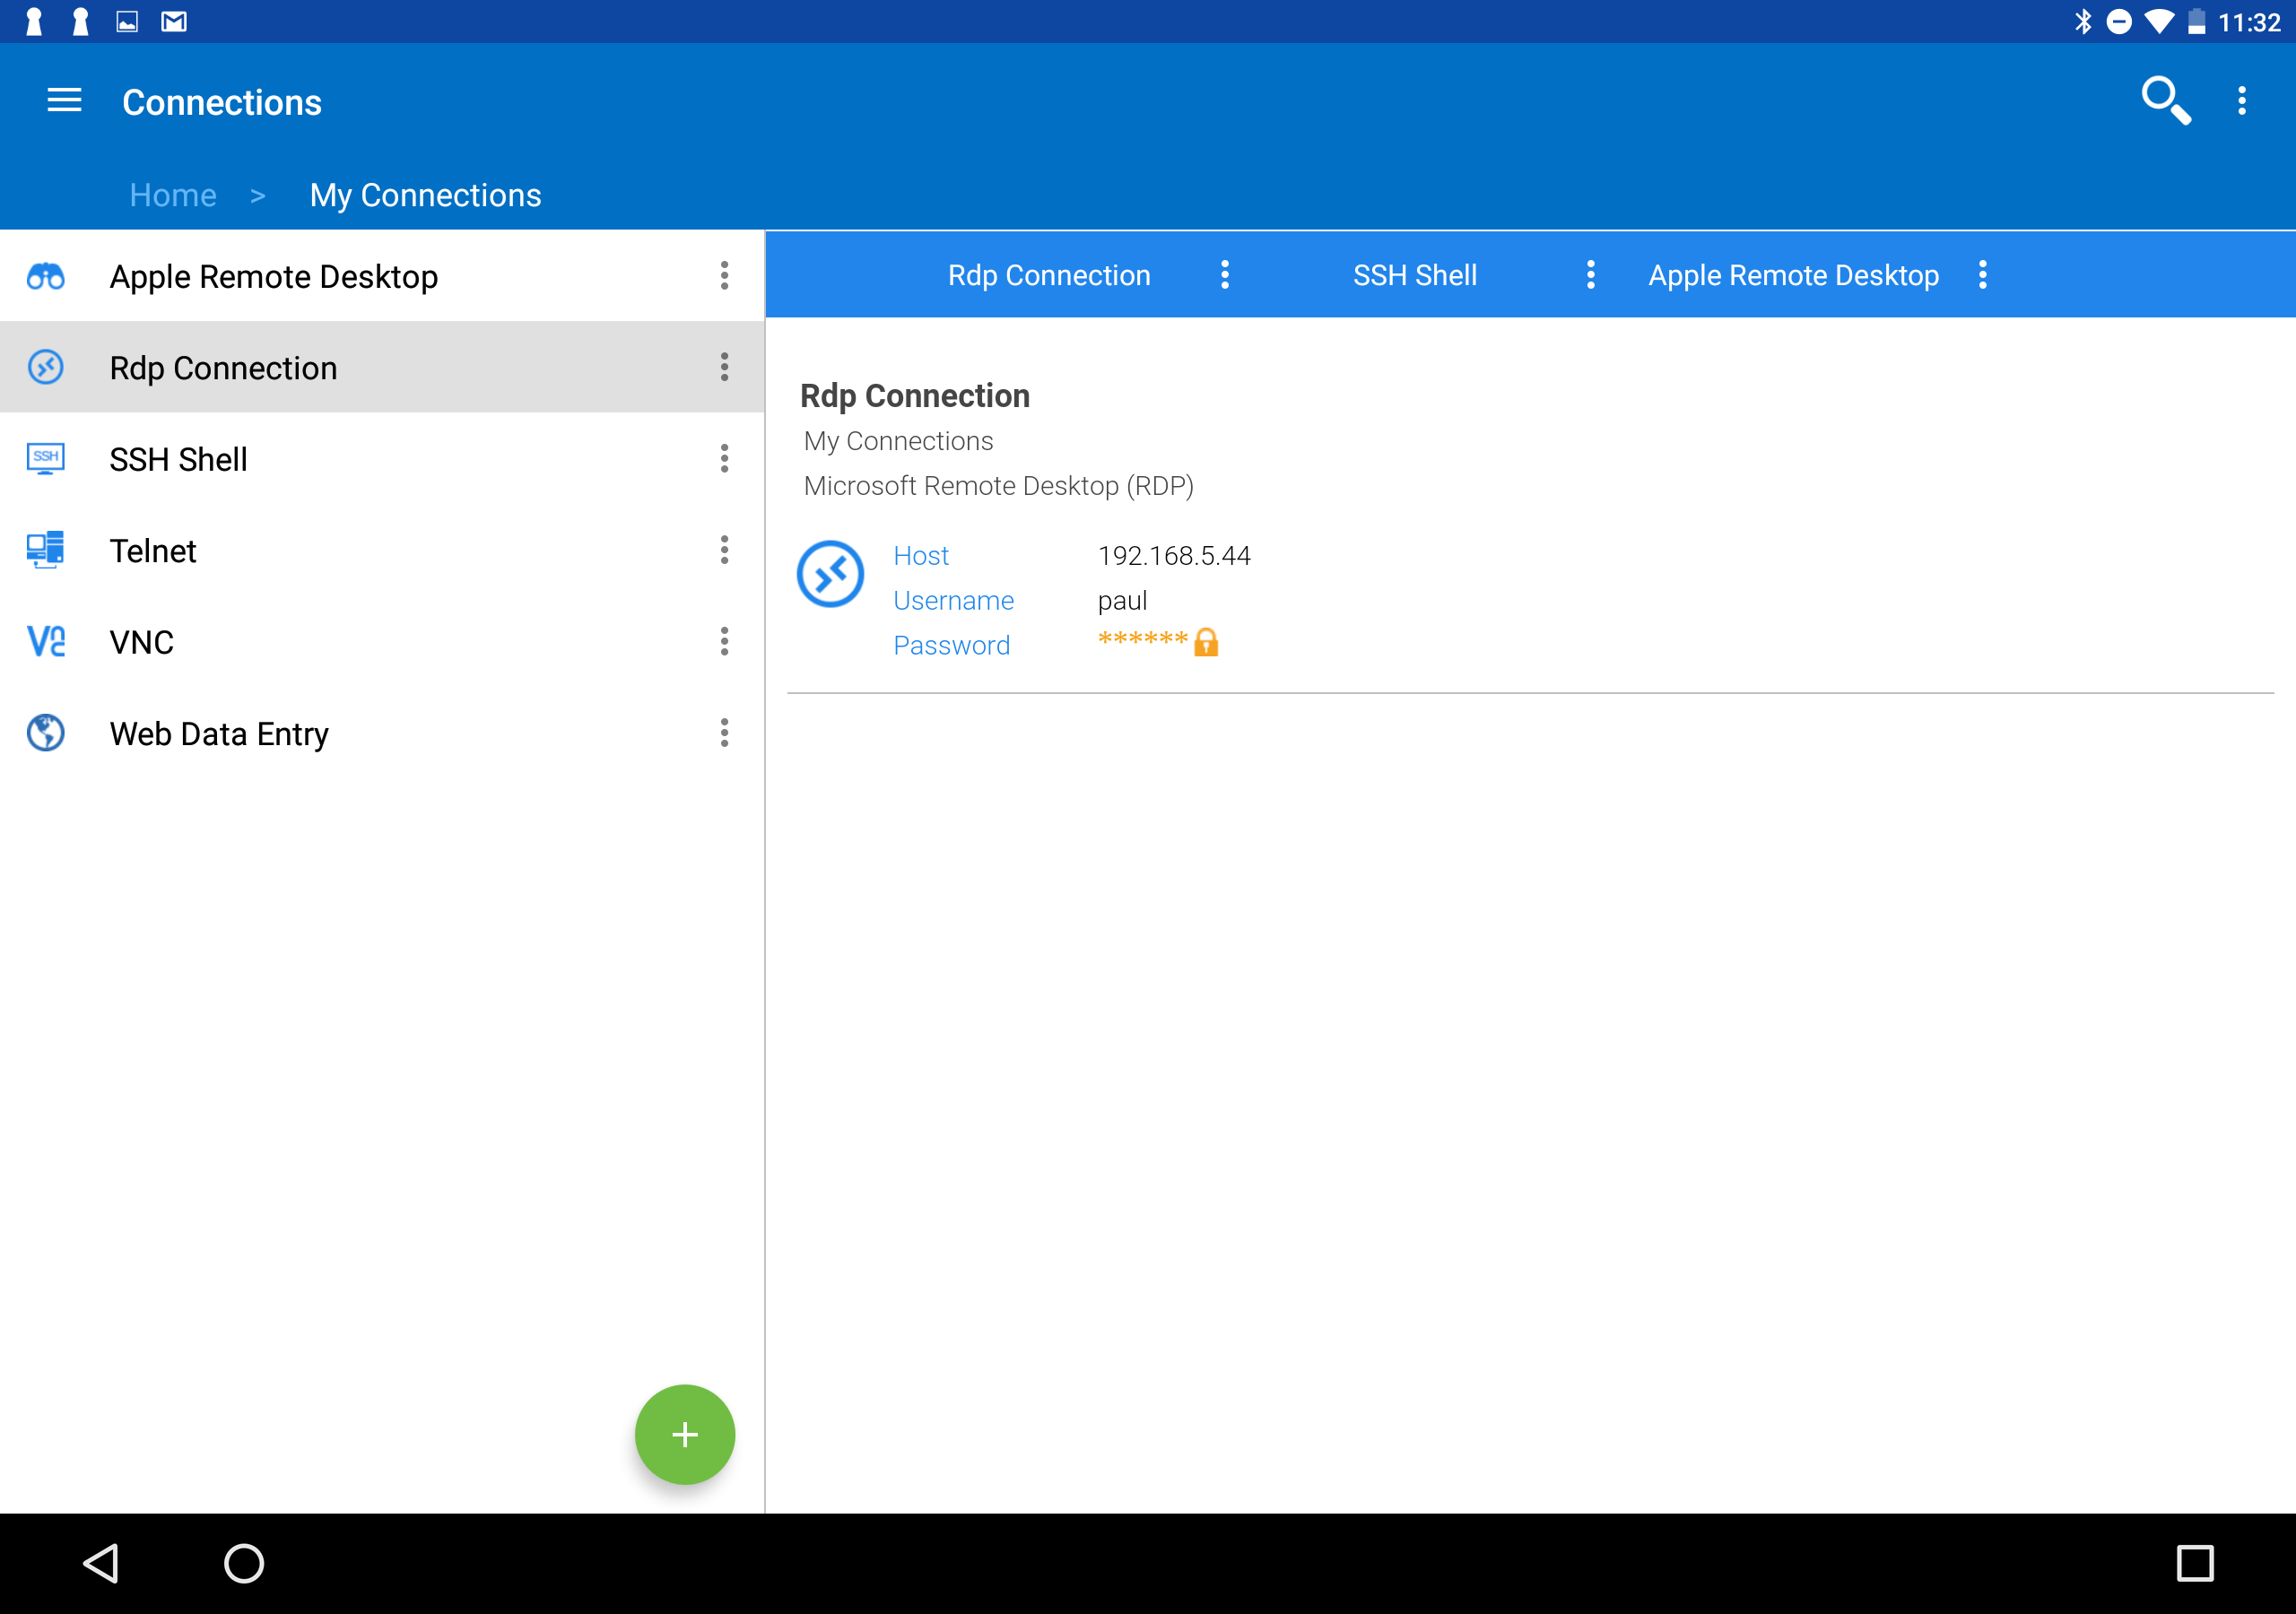Viewport: 2296px width, 1614px height.
Task: Open Rdp Connection tab overflow menu
Action: tap(1225, 275)
